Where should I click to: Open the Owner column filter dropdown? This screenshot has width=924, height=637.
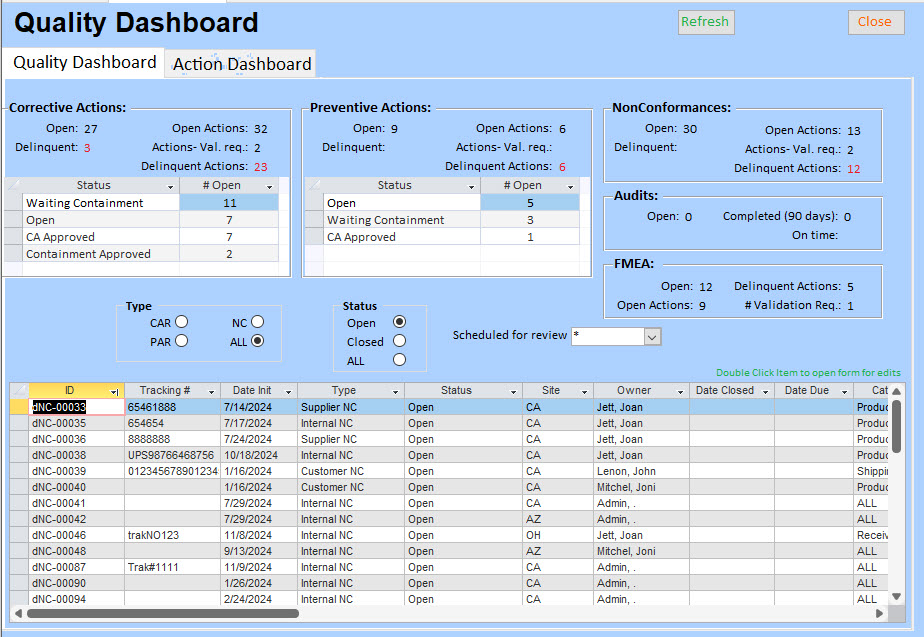681,391
